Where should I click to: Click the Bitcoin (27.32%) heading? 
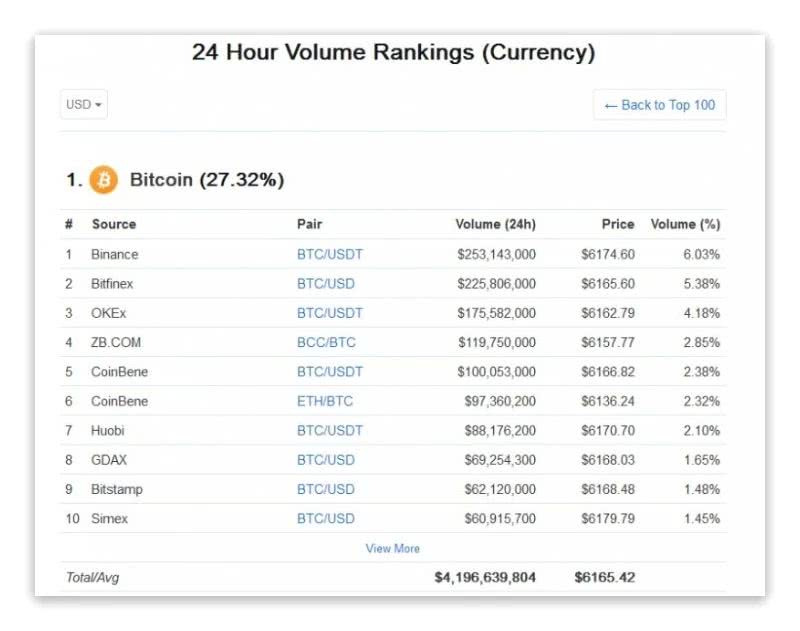(207, 180)
